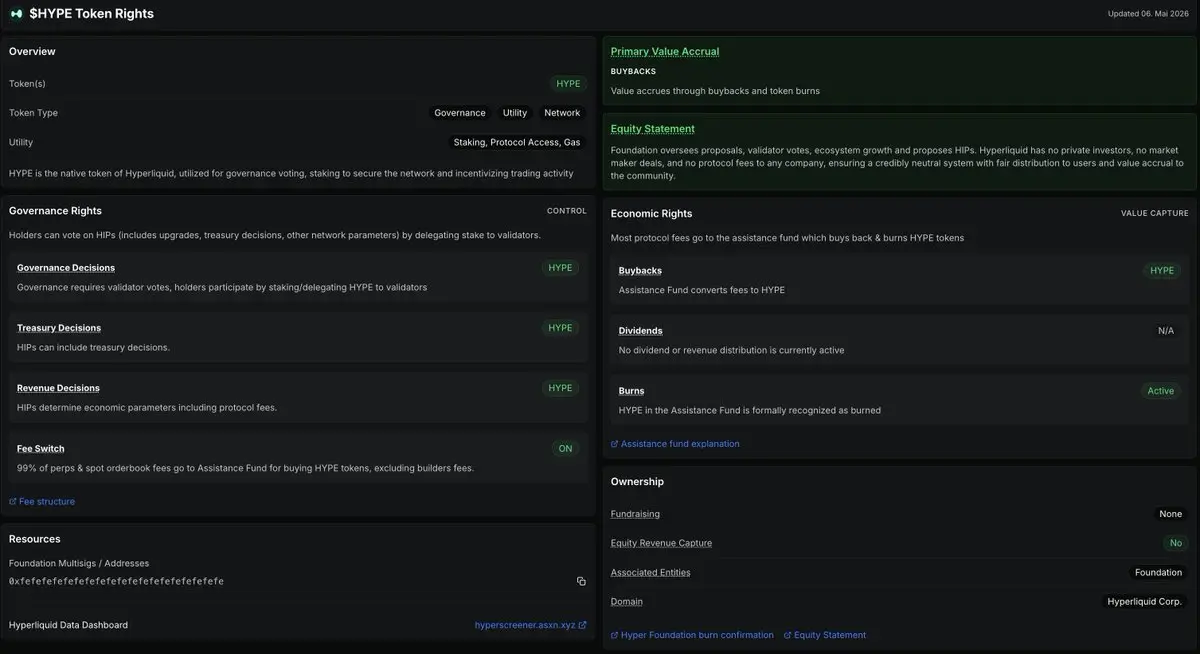Click the green Equity Statement heading
1200x654 pixels.
coord(653,128)
